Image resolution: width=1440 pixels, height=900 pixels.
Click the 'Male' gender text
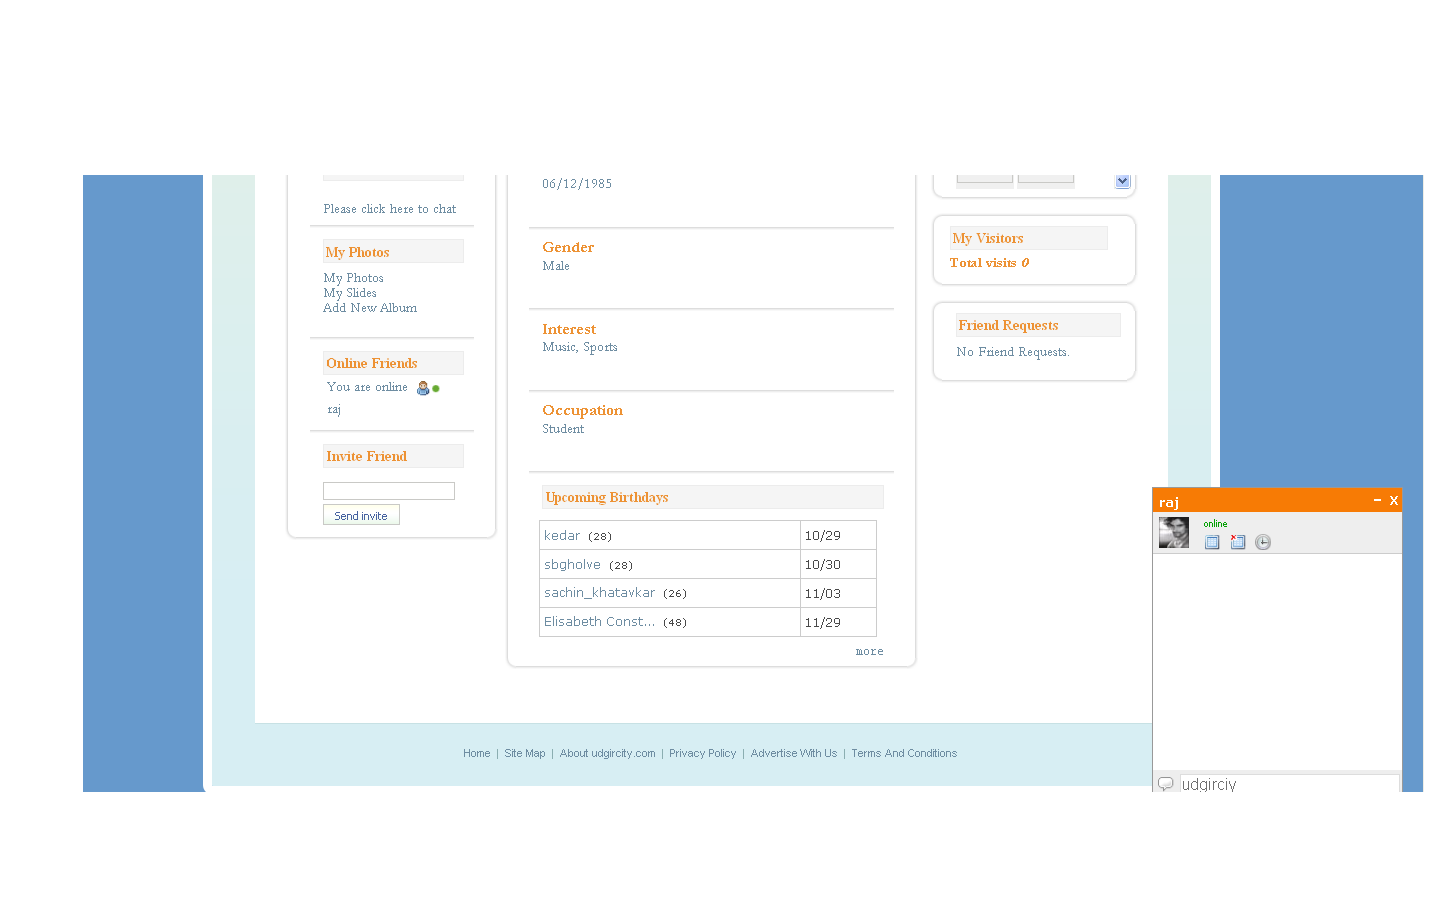[x=556, y=266]
